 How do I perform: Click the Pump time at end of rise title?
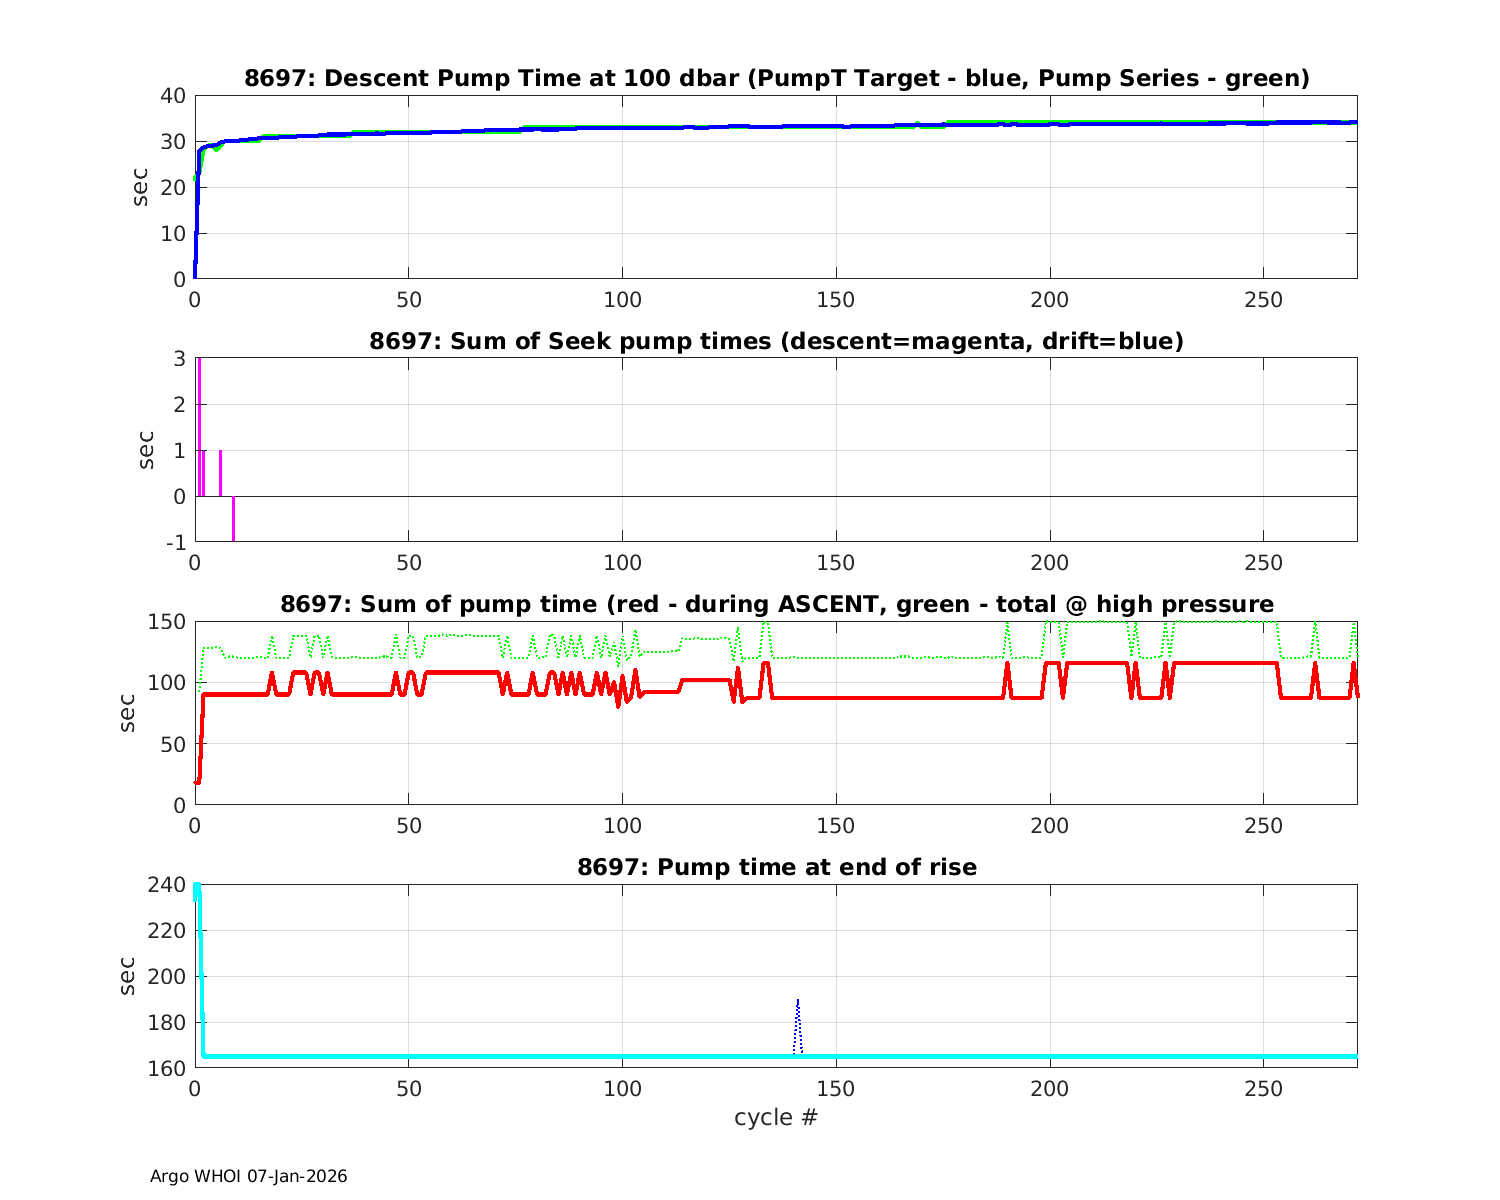coord(776,867)
